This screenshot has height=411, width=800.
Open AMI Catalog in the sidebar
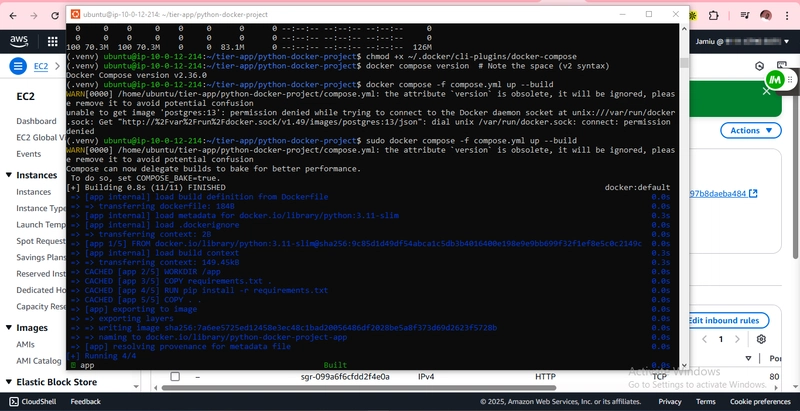click(x=39, y=361)
